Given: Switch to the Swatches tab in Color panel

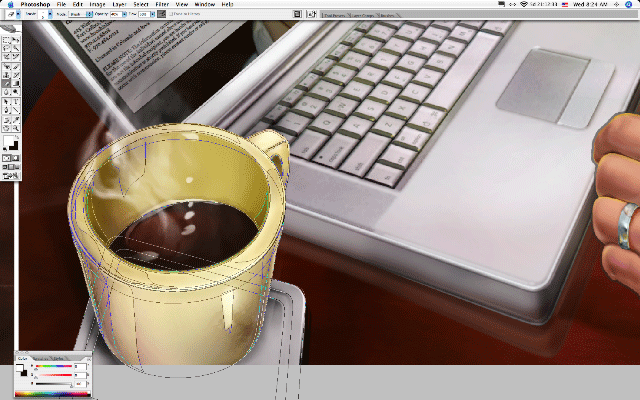Looking at the screenshot, I should pyautogui.click(x=42, y=357).
